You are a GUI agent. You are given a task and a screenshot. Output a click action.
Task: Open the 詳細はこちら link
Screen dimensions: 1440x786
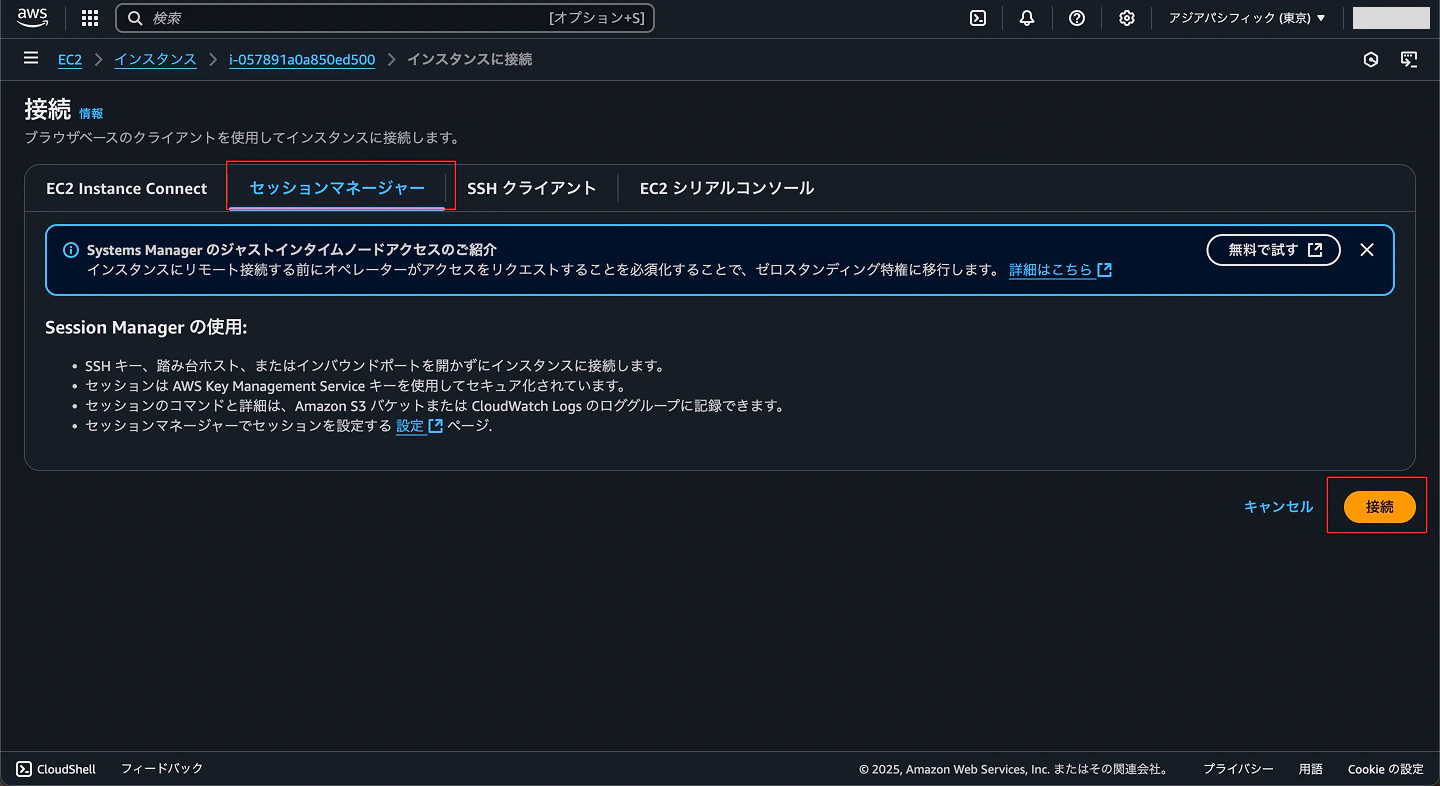click(x=1053, y=269)
